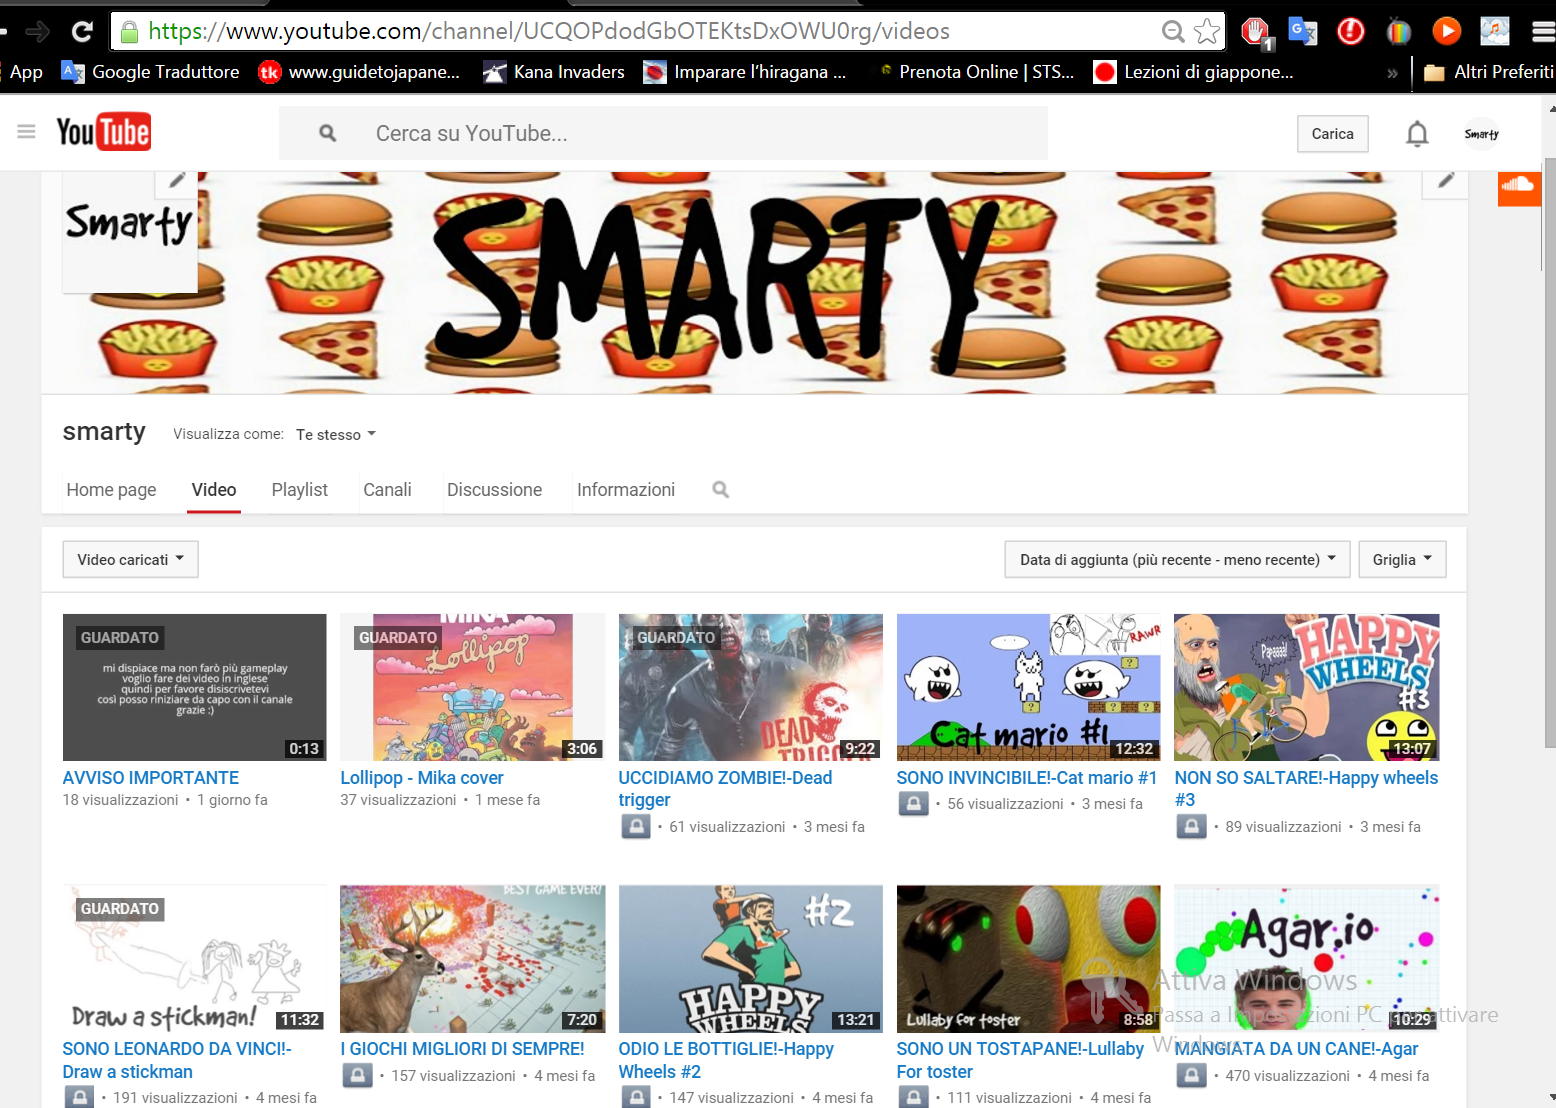Click the lock icon under I GIOCHI MIGLIORI
The image size is (1556, 1108).
coord(356,1075)
